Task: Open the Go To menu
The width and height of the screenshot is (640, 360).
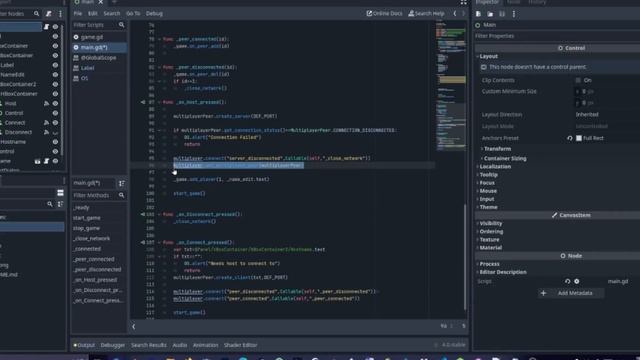Action: point(133,13)
